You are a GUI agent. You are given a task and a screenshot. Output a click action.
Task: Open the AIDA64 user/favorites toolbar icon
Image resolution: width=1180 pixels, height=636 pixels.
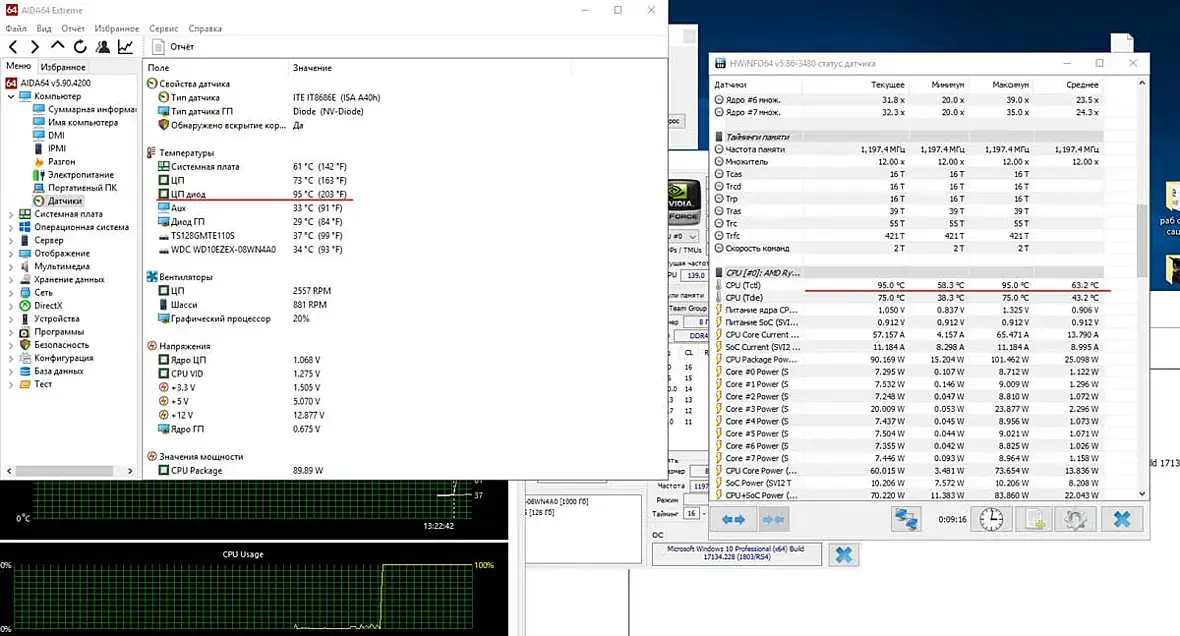[x=103, y=47]
